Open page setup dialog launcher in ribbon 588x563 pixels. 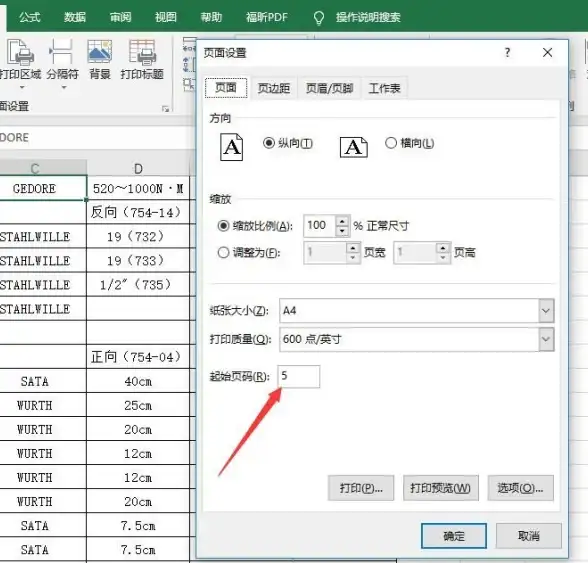tap(165, 109)
